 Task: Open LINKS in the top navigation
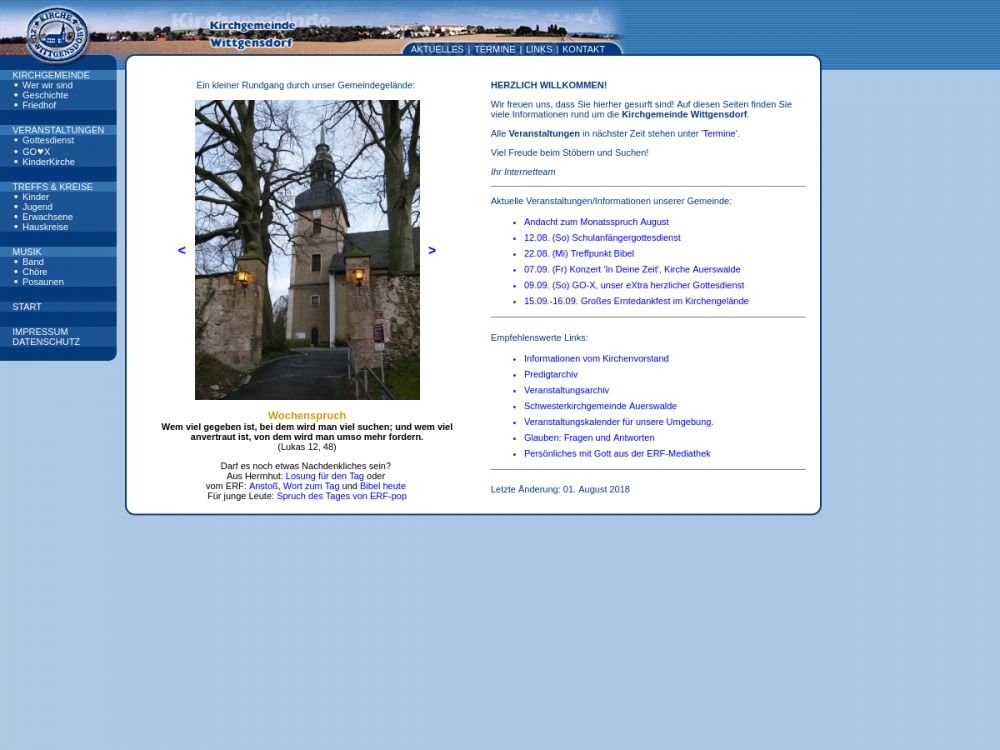tap(539, 49)
